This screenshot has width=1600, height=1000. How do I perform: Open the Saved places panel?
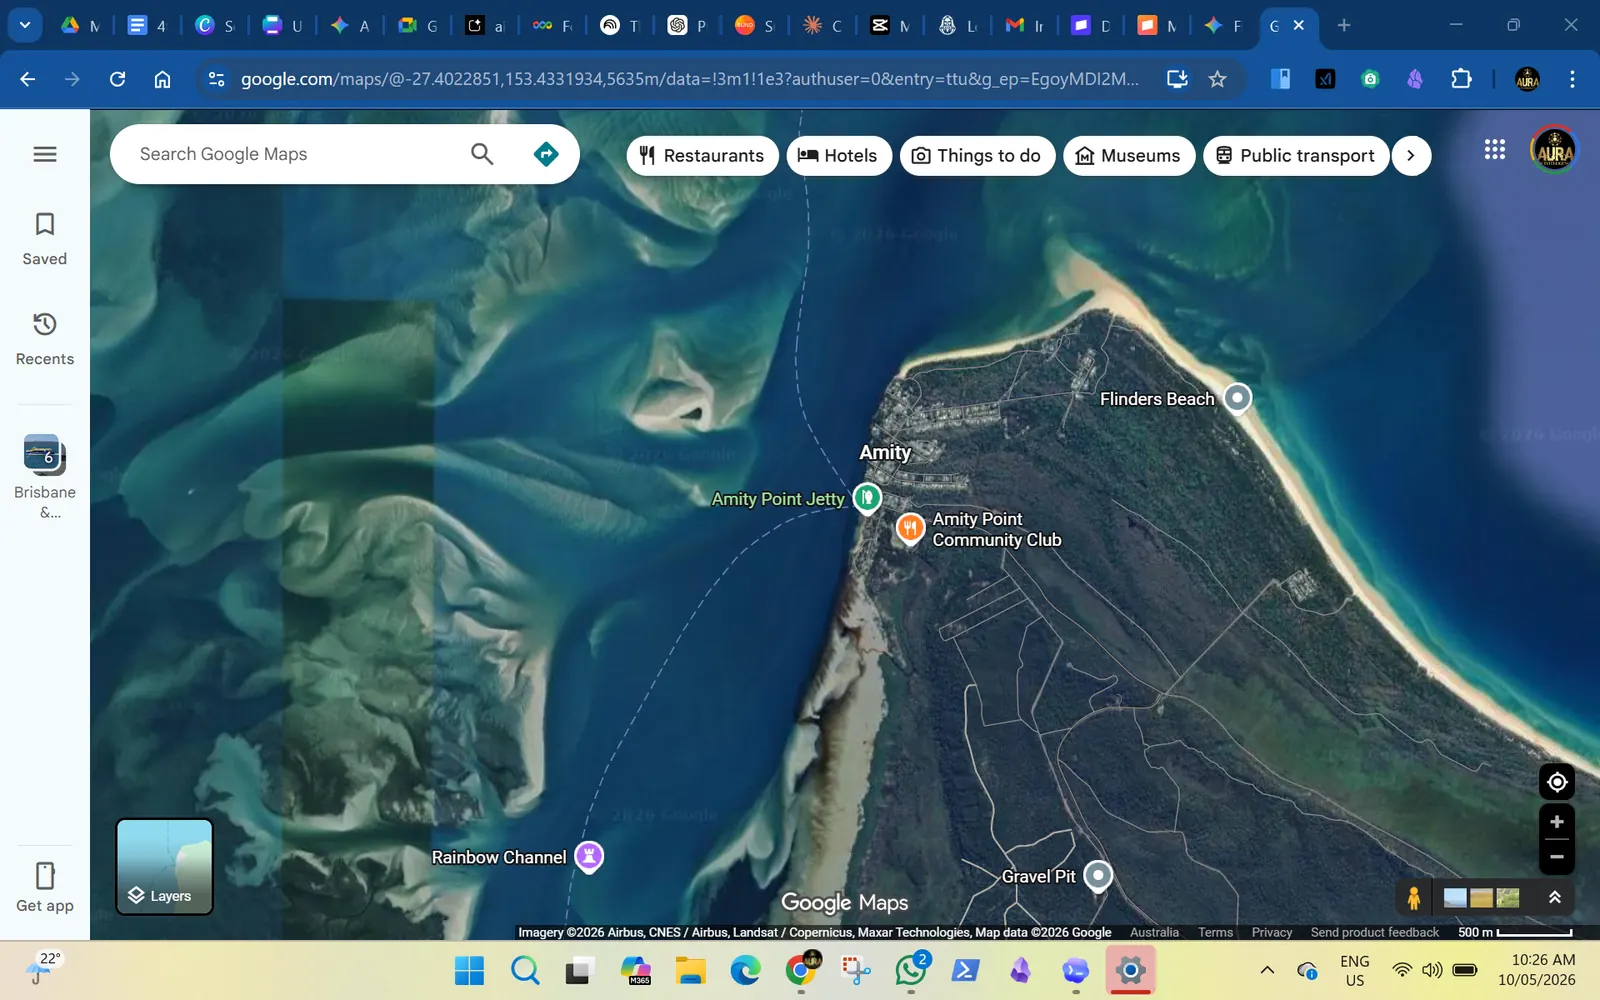click(x=45, y=239)
